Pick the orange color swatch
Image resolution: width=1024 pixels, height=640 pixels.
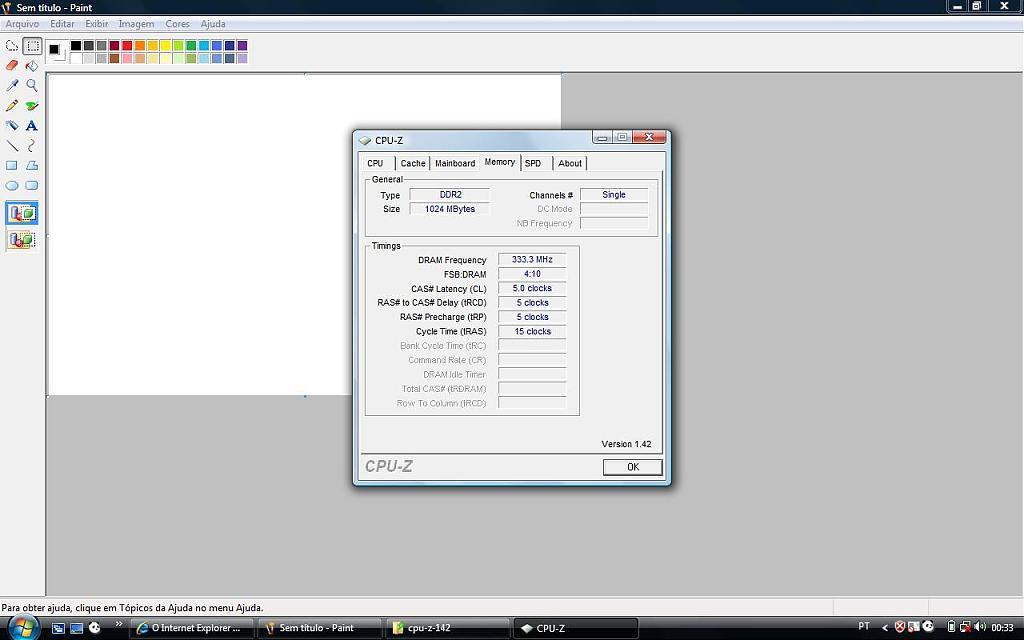point(140,45)
